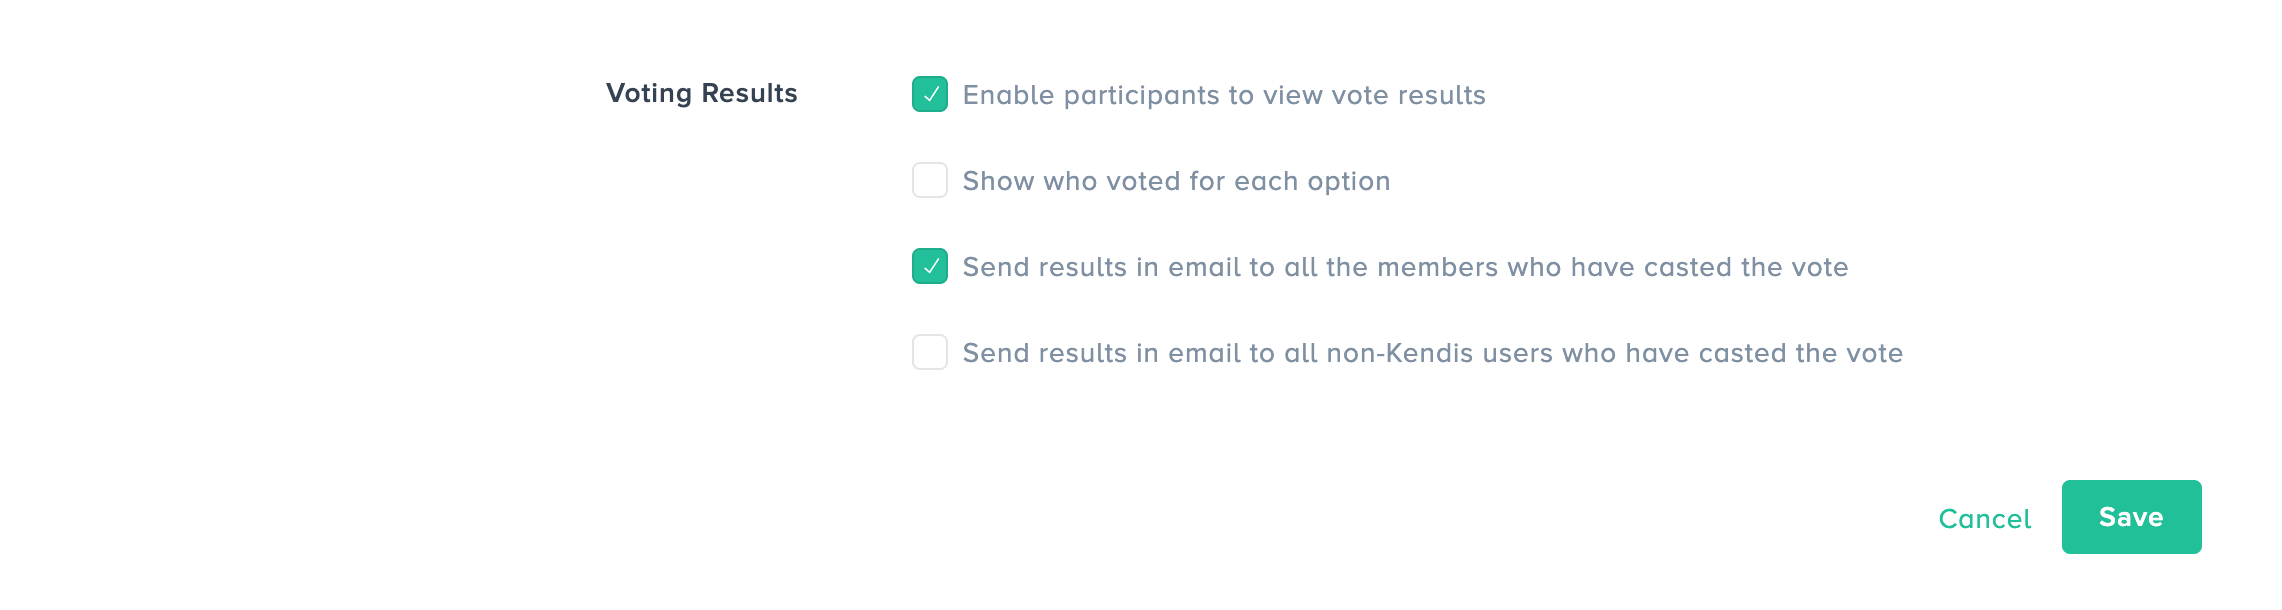
Task: Click the label about emailing non-Kendis users
Action: [x=1432, y=353]
